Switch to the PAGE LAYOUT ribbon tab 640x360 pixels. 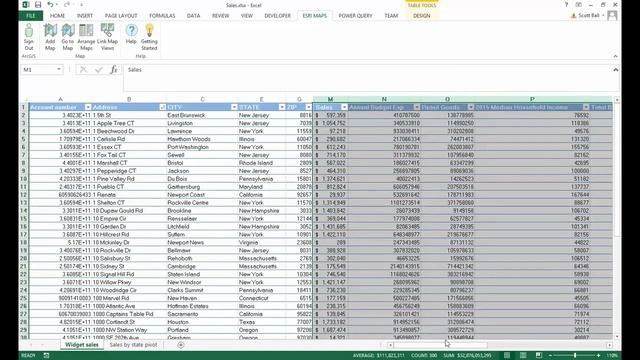click(121, 16)
